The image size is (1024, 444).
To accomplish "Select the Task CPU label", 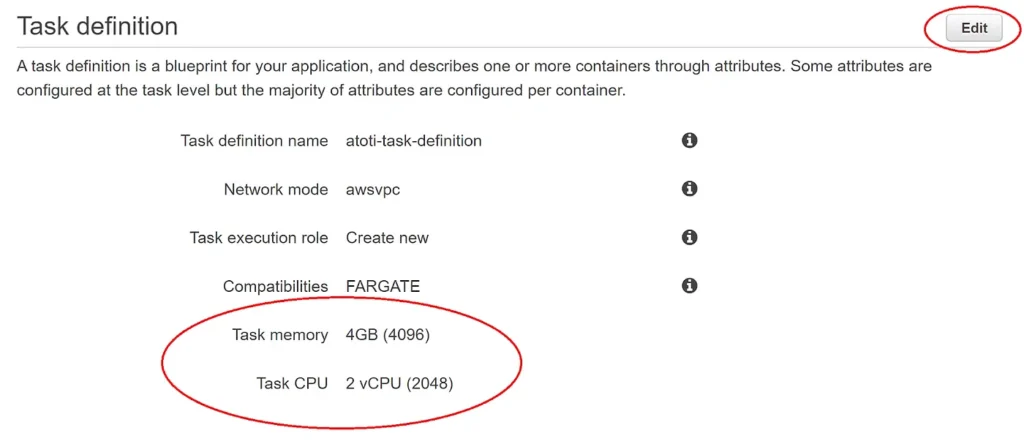I will pyautogui.click(x=292, y=383).
